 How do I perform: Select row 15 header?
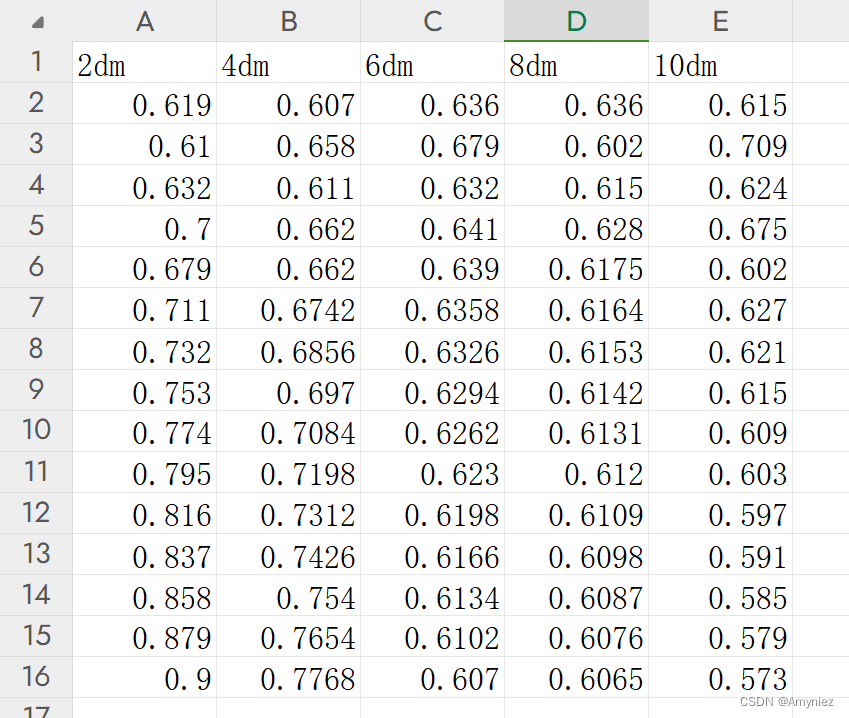36,636
